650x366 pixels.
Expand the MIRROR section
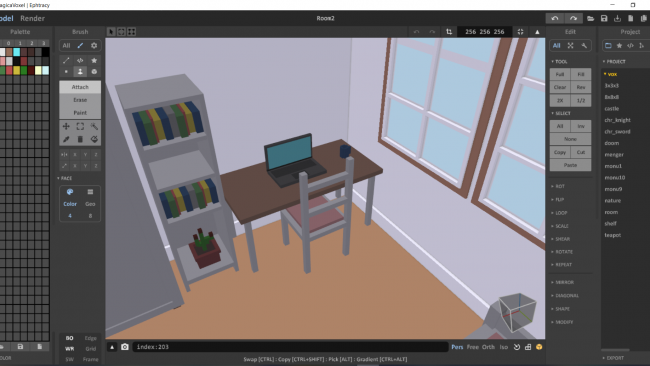[x=563, y=282]
